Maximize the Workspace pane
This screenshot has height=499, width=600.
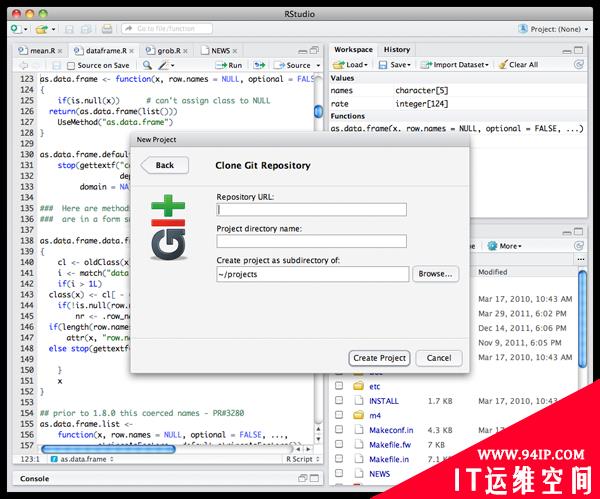tap(579, 50)
